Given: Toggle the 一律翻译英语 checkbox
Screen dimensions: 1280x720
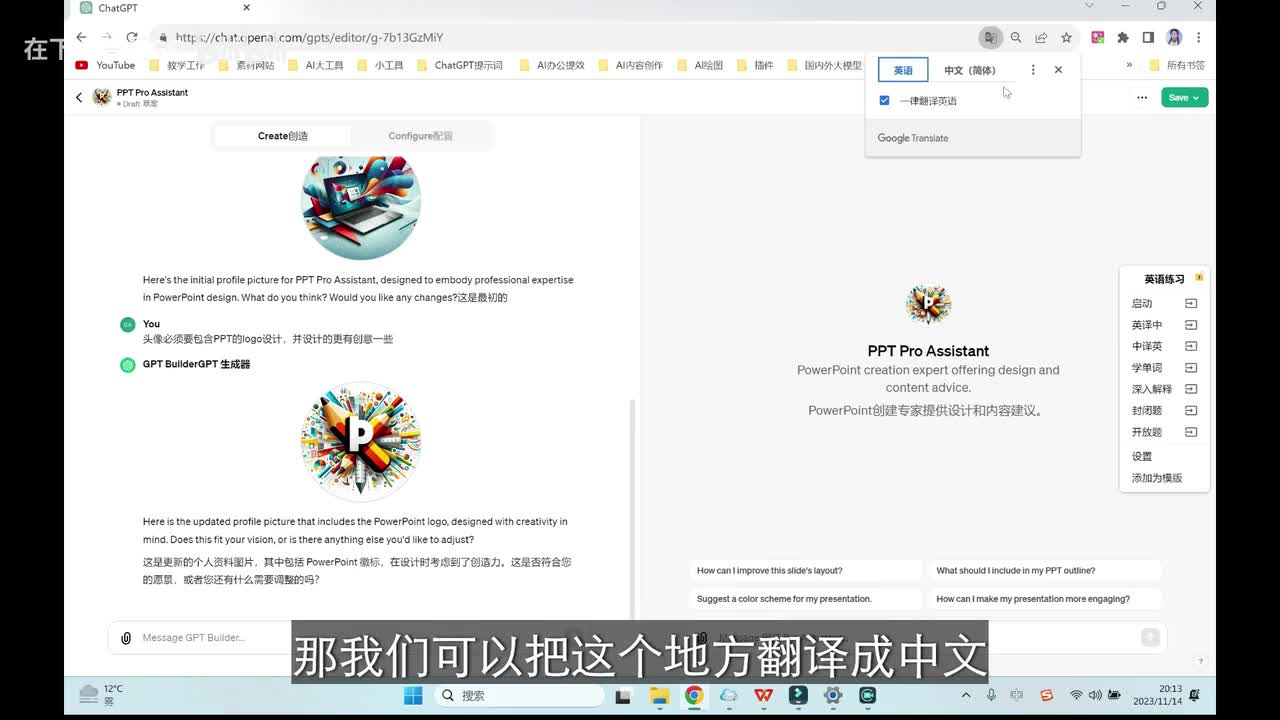Looking at the screenshot, I should click(884, 101).
